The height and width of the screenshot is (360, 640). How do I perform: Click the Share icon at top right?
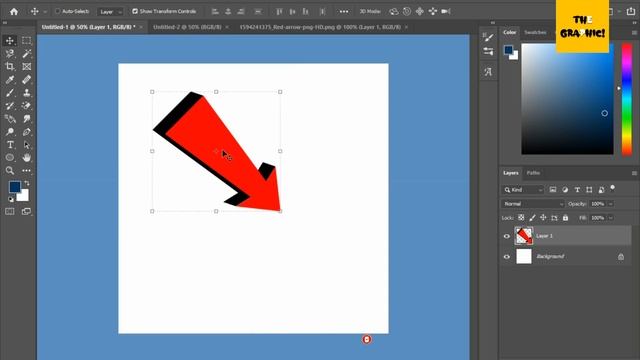click(x=631, y=11)
